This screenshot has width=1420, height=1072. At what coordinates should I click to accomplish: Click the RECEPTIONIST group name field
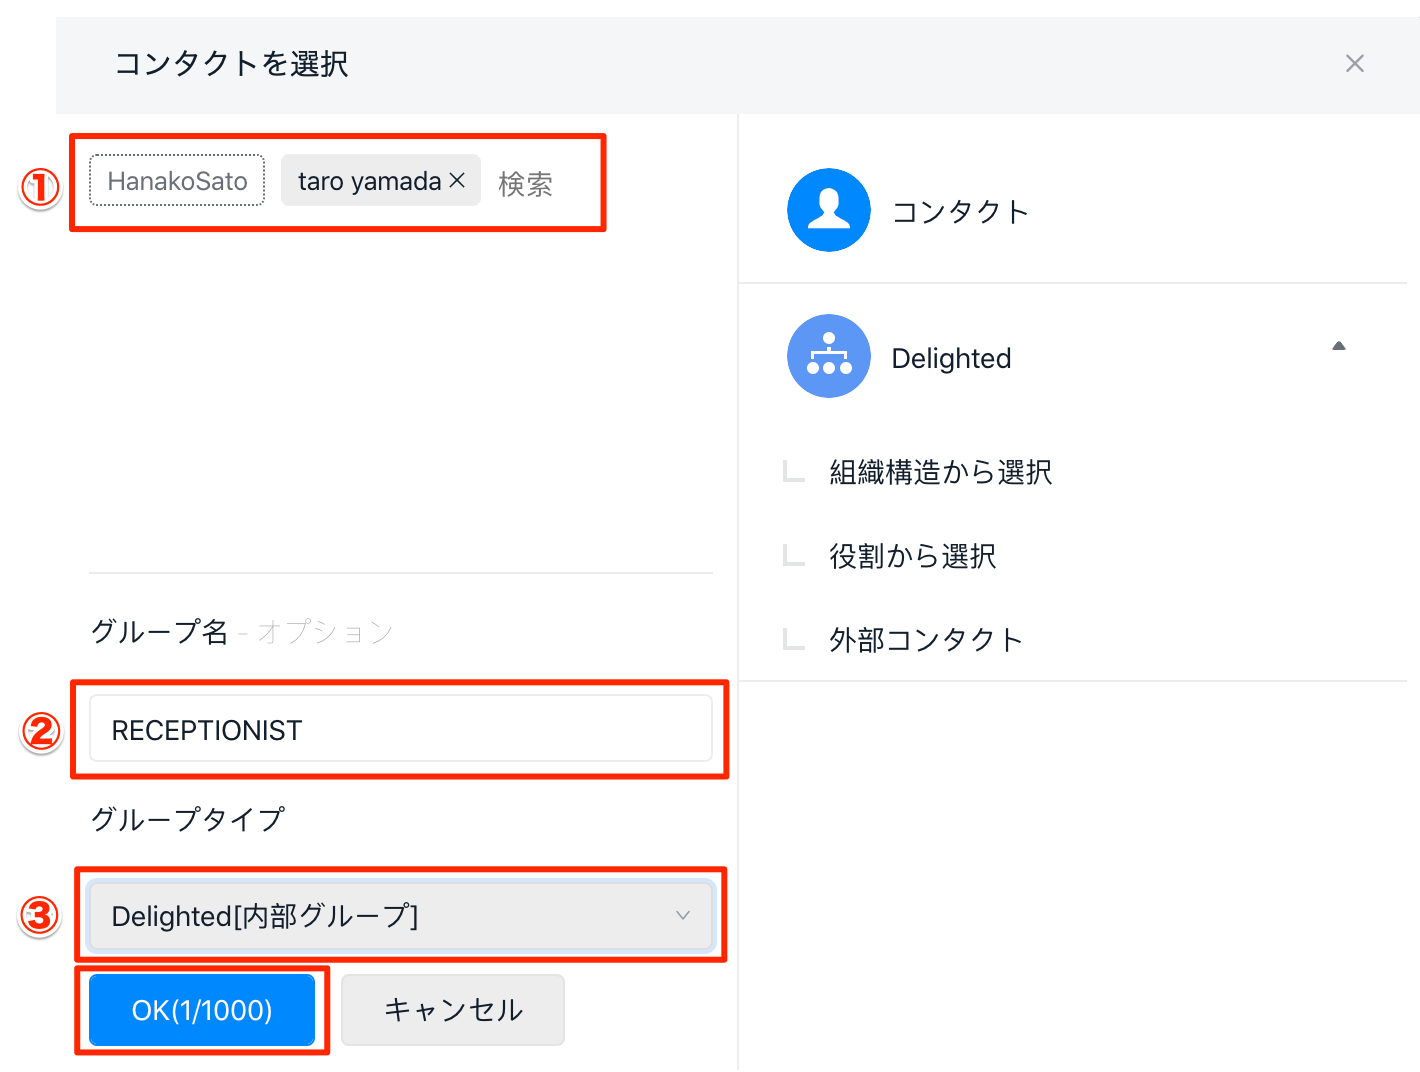point(400,730)
